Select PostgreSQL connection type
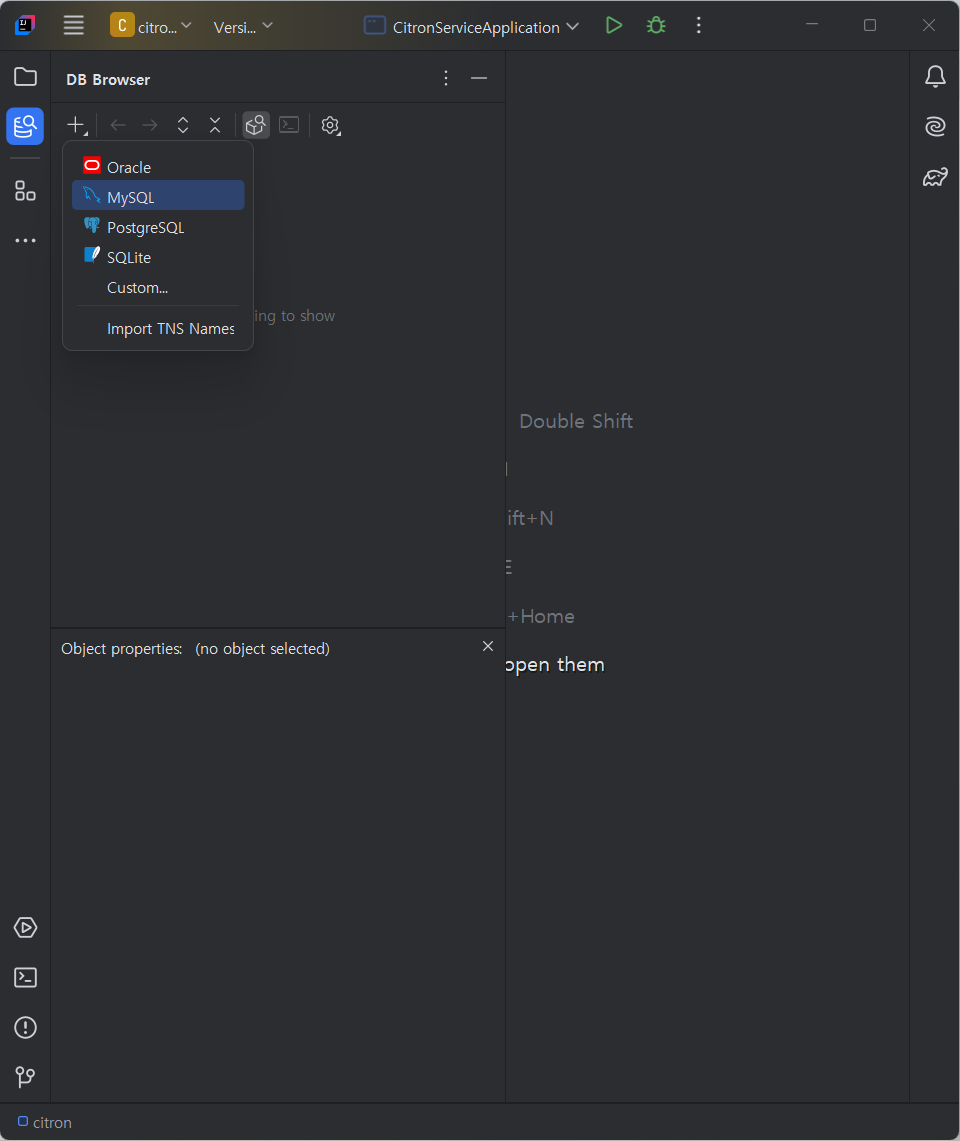 [x=158, y=227]
